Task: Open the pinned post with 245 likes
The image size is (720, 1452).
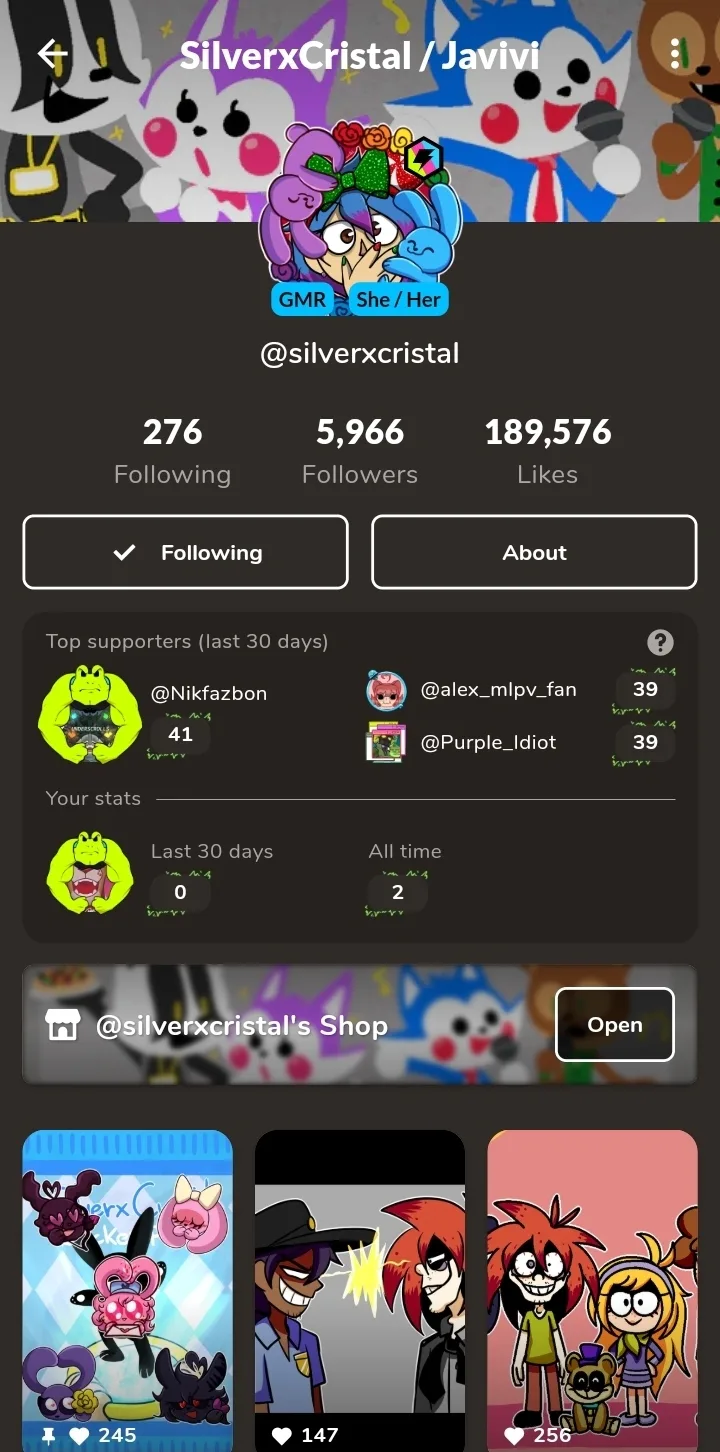Action: point(128,1291)
